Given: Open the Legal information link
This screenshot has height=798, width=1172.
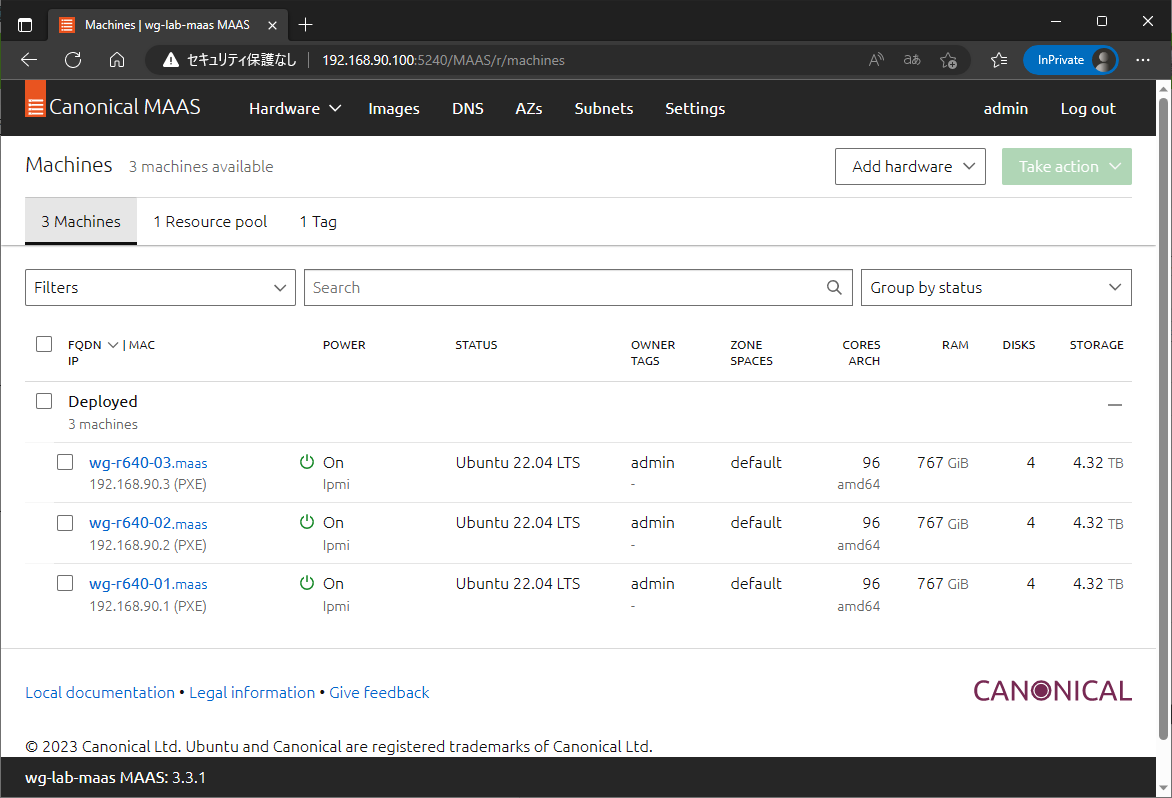Looking at the screenshot, I should click(252, 693).
